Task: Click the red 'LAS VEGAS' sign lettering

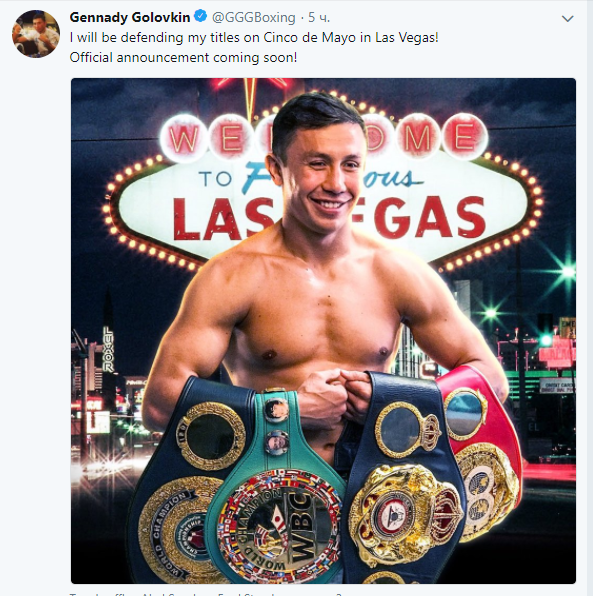Action: click(329, 219)
